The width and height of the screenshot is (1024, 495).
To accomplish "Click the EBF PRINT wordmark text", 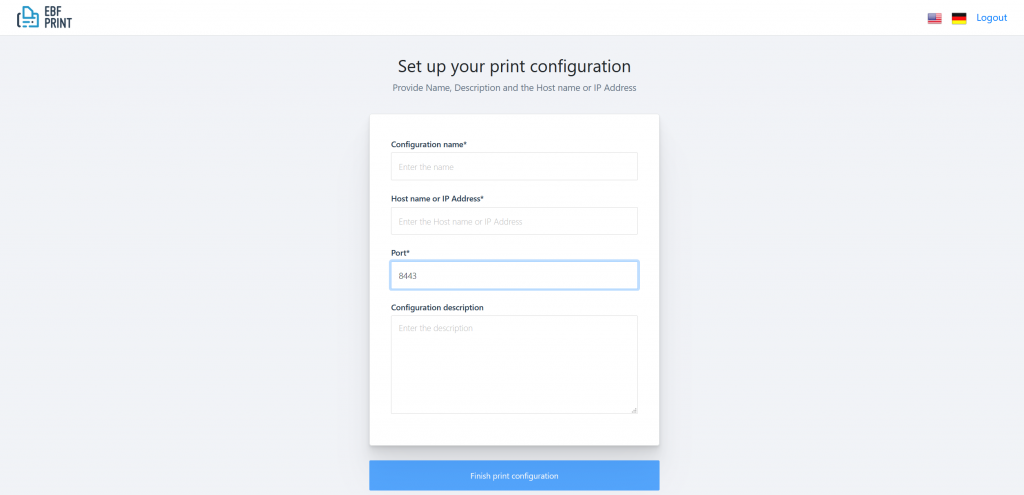I will pyautogui.click(x=58, y=17).
